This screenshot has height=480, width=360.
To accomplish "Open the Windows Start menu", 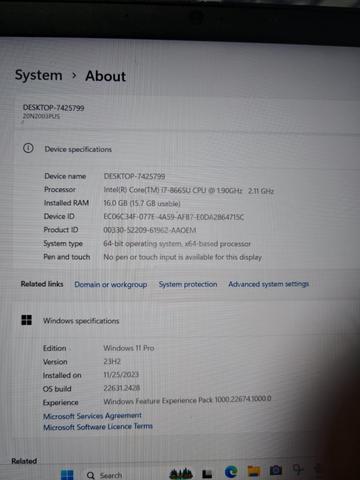I will click(67, 474).
